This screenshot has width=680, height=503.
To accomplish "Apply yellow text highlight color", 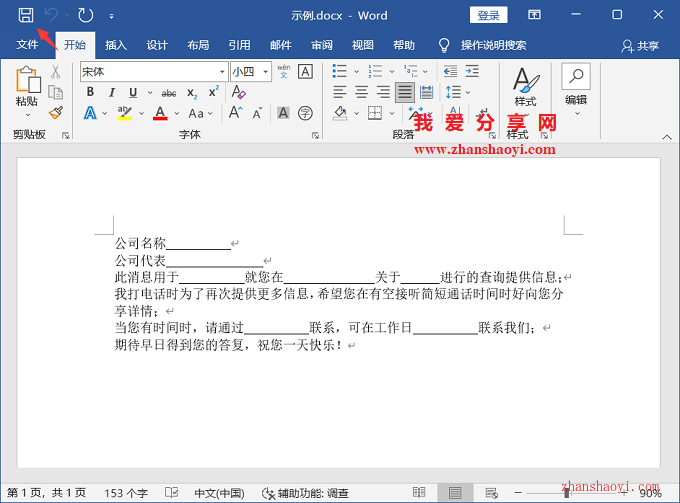I will point(125,113).
